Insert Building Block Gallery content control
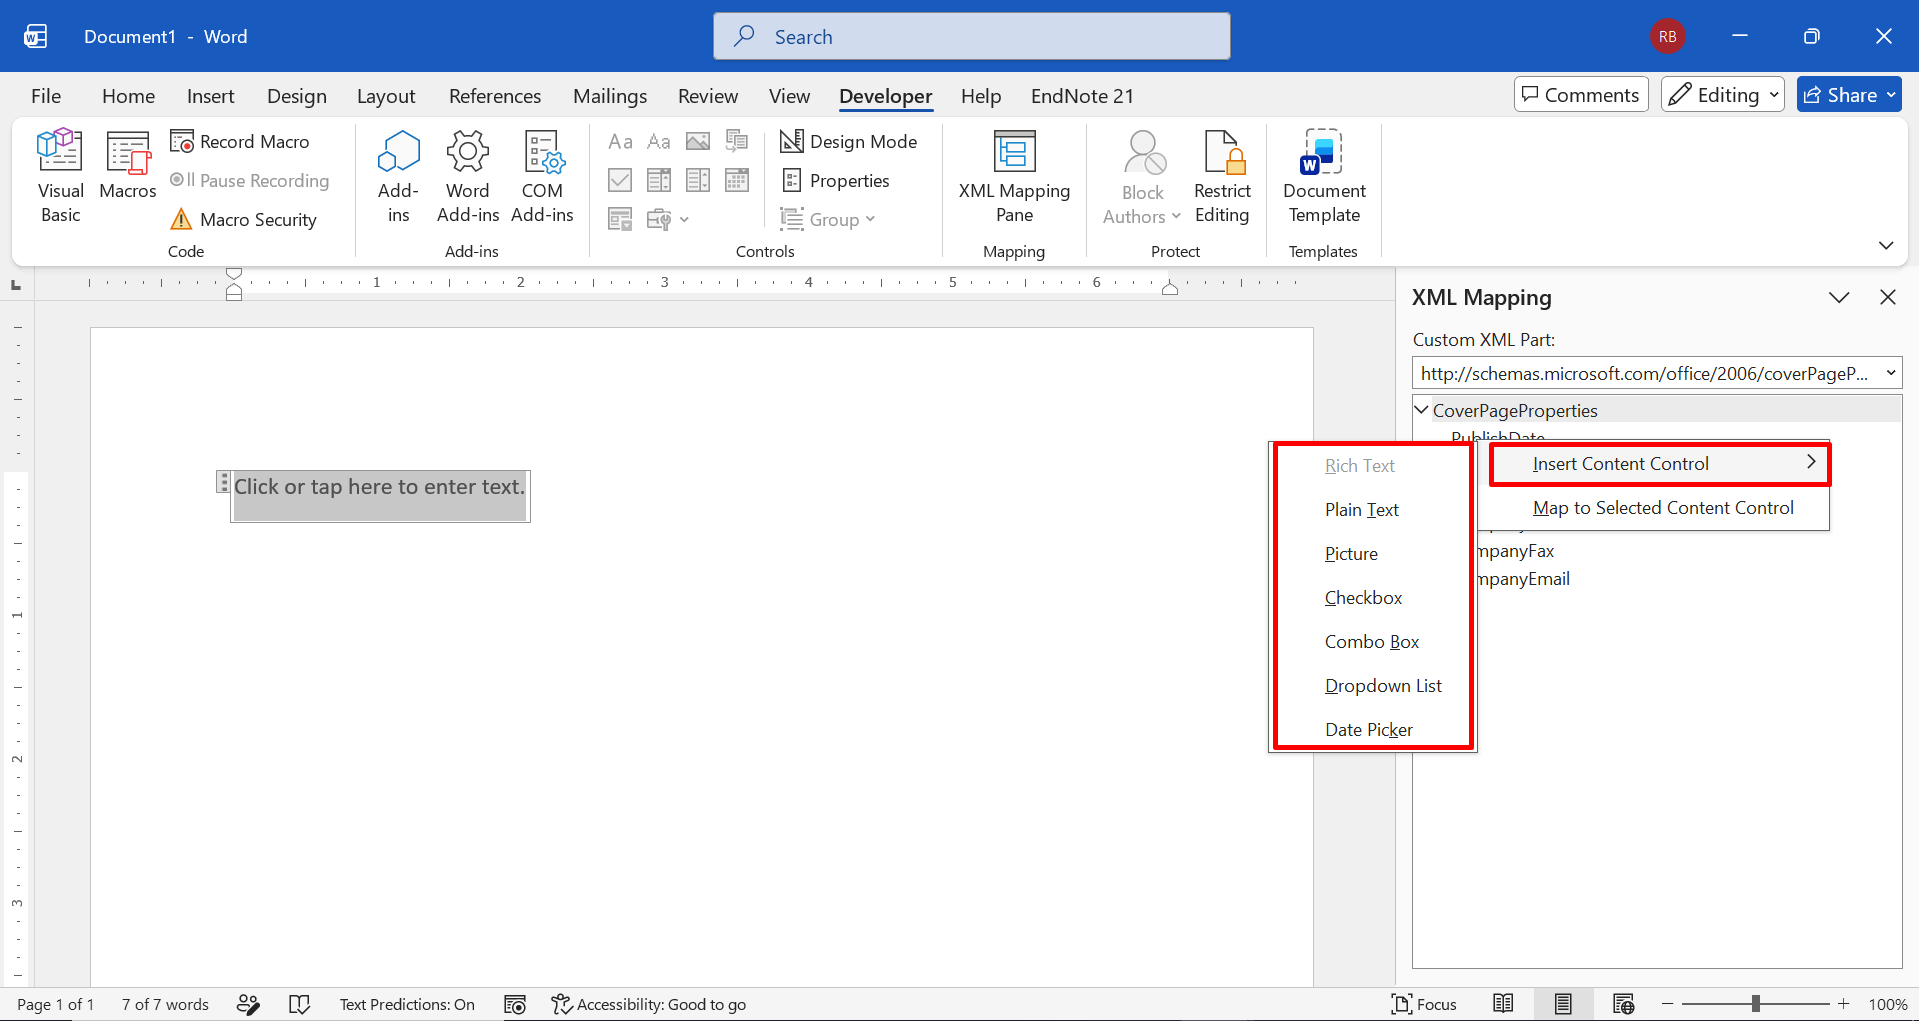Screen dimensions: 1919x1021 [x=737, y=141]
